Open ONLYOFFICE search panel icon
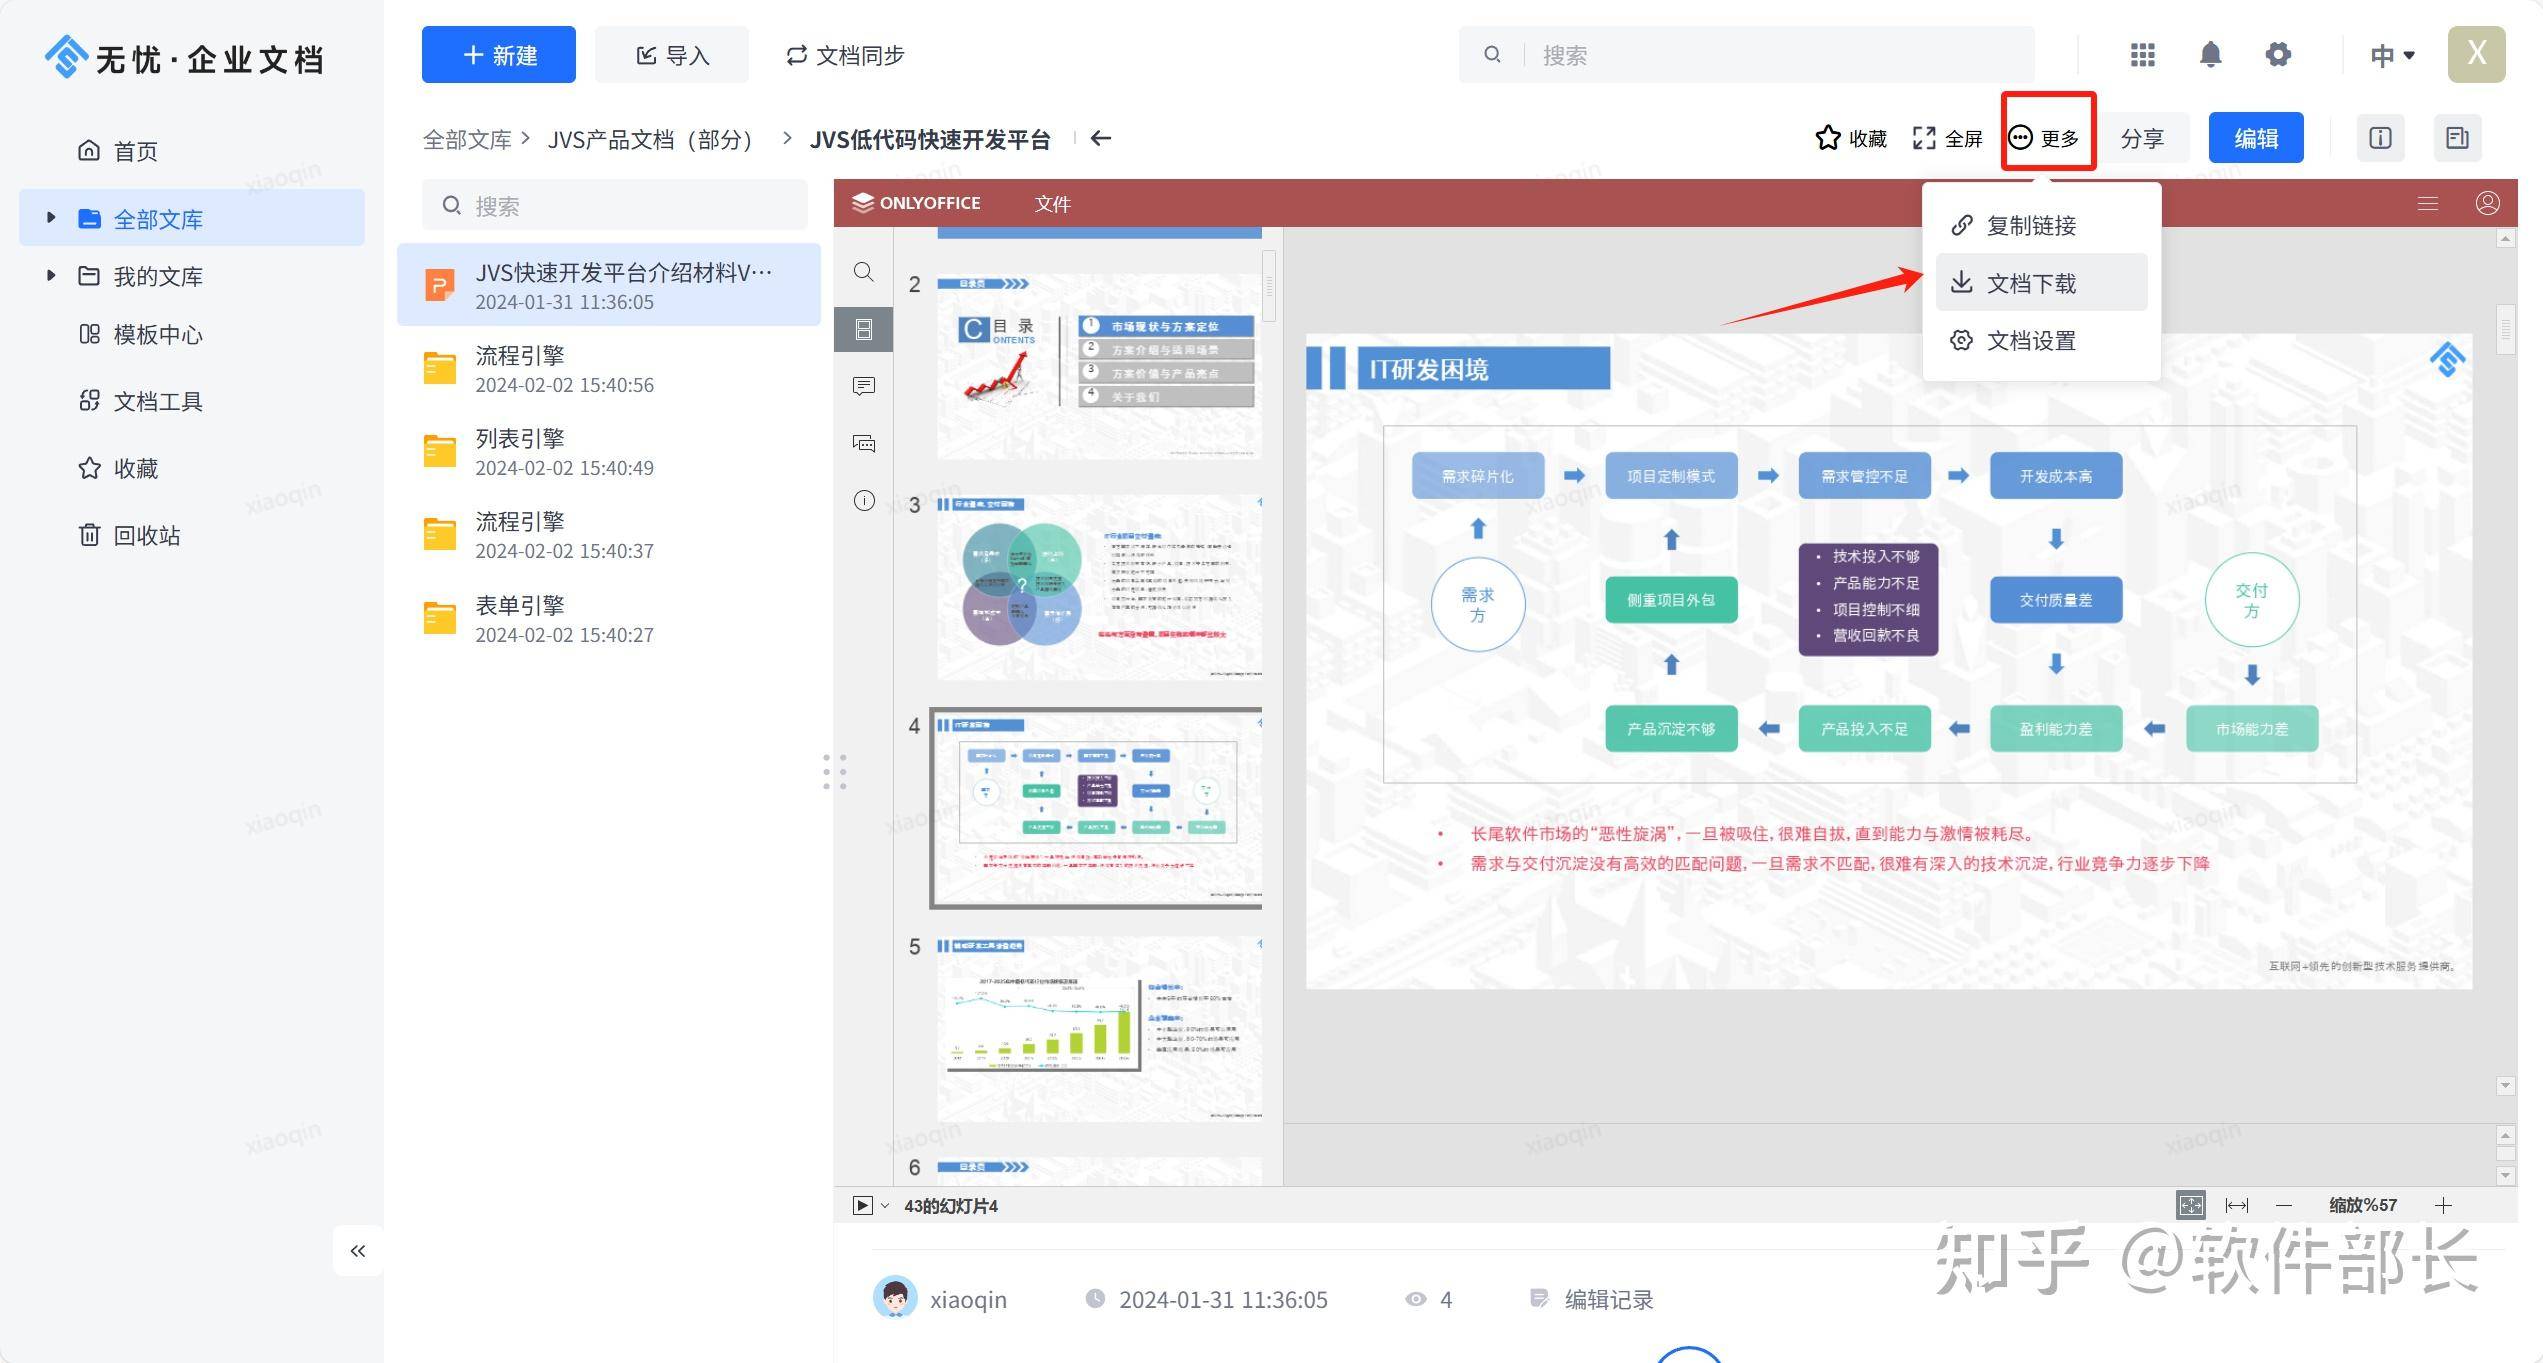Image resolution: width=2543 pixels, height=1363 pixels. pos(864,272)
